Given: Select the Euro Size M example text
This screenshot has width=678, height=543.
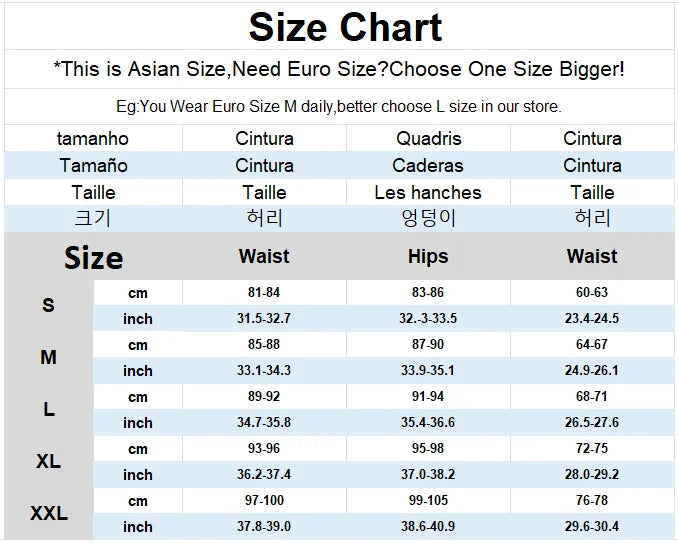Looking at the screenshot, I should pyautogui.click(x=339, y=106).
